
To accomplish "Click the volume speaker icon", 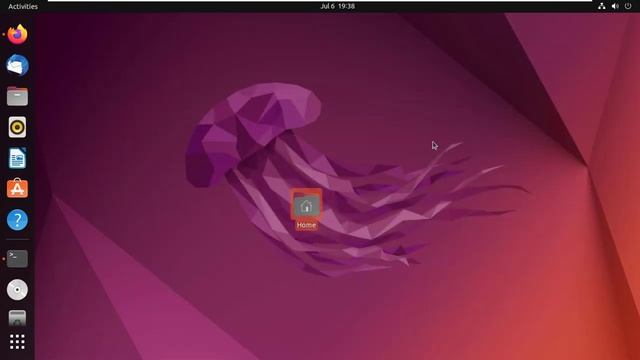I will click(x=615, y=6).
